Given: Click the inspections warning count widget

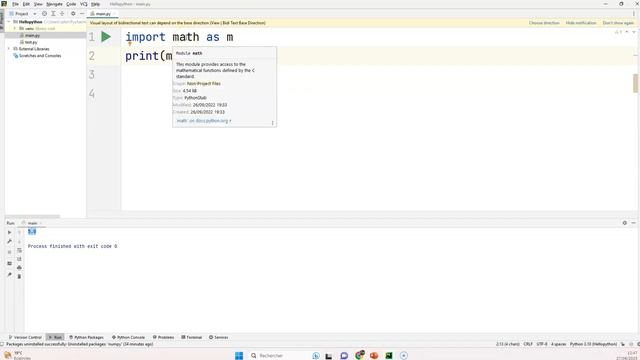Looking at the screenshot, I should click(x=618, y=31).
